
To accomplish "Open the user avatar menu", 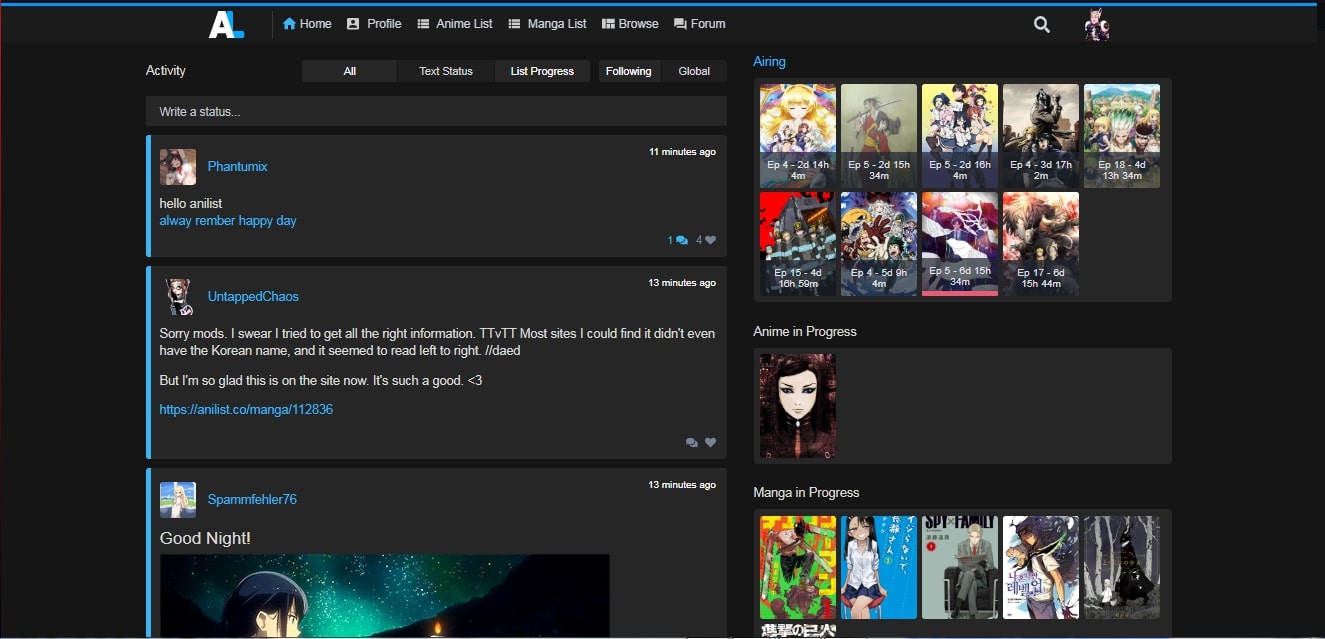I will (x=1097, y=25).
